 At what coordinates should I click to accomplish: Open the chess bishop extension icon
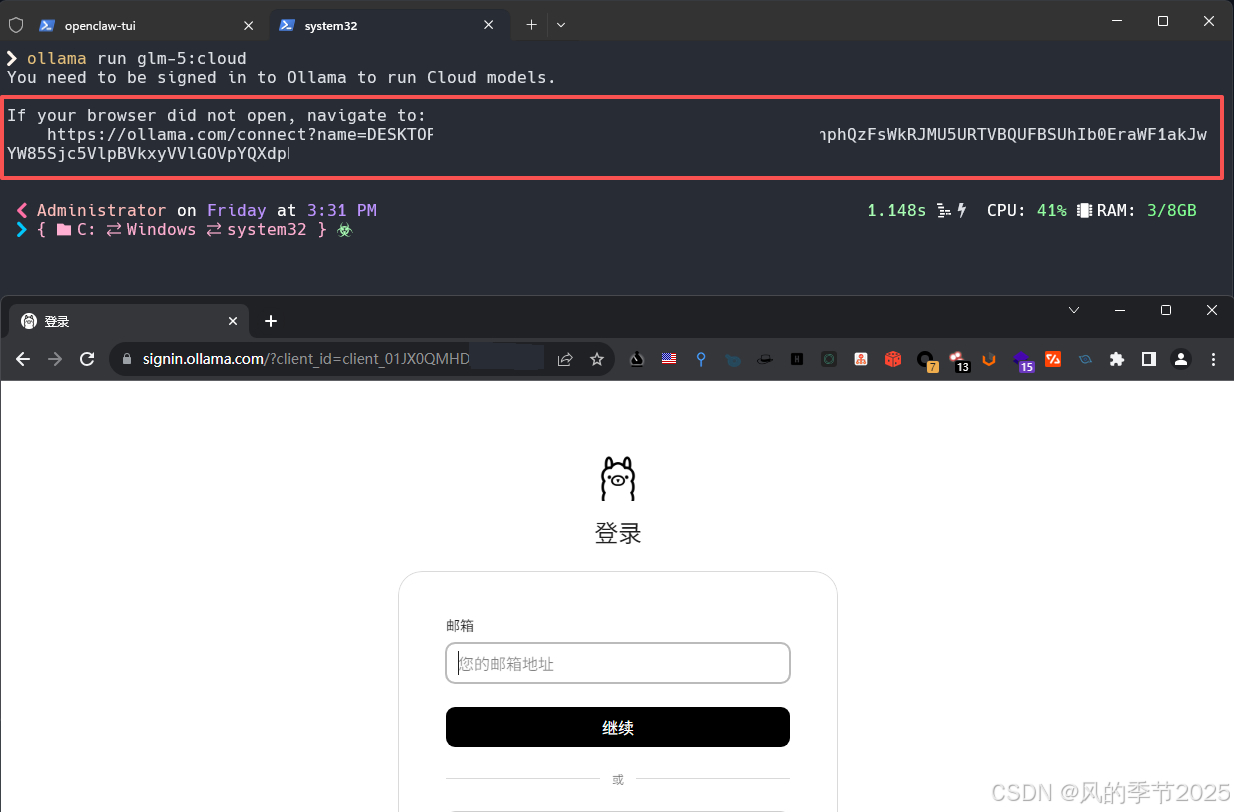tap(637, 359)
